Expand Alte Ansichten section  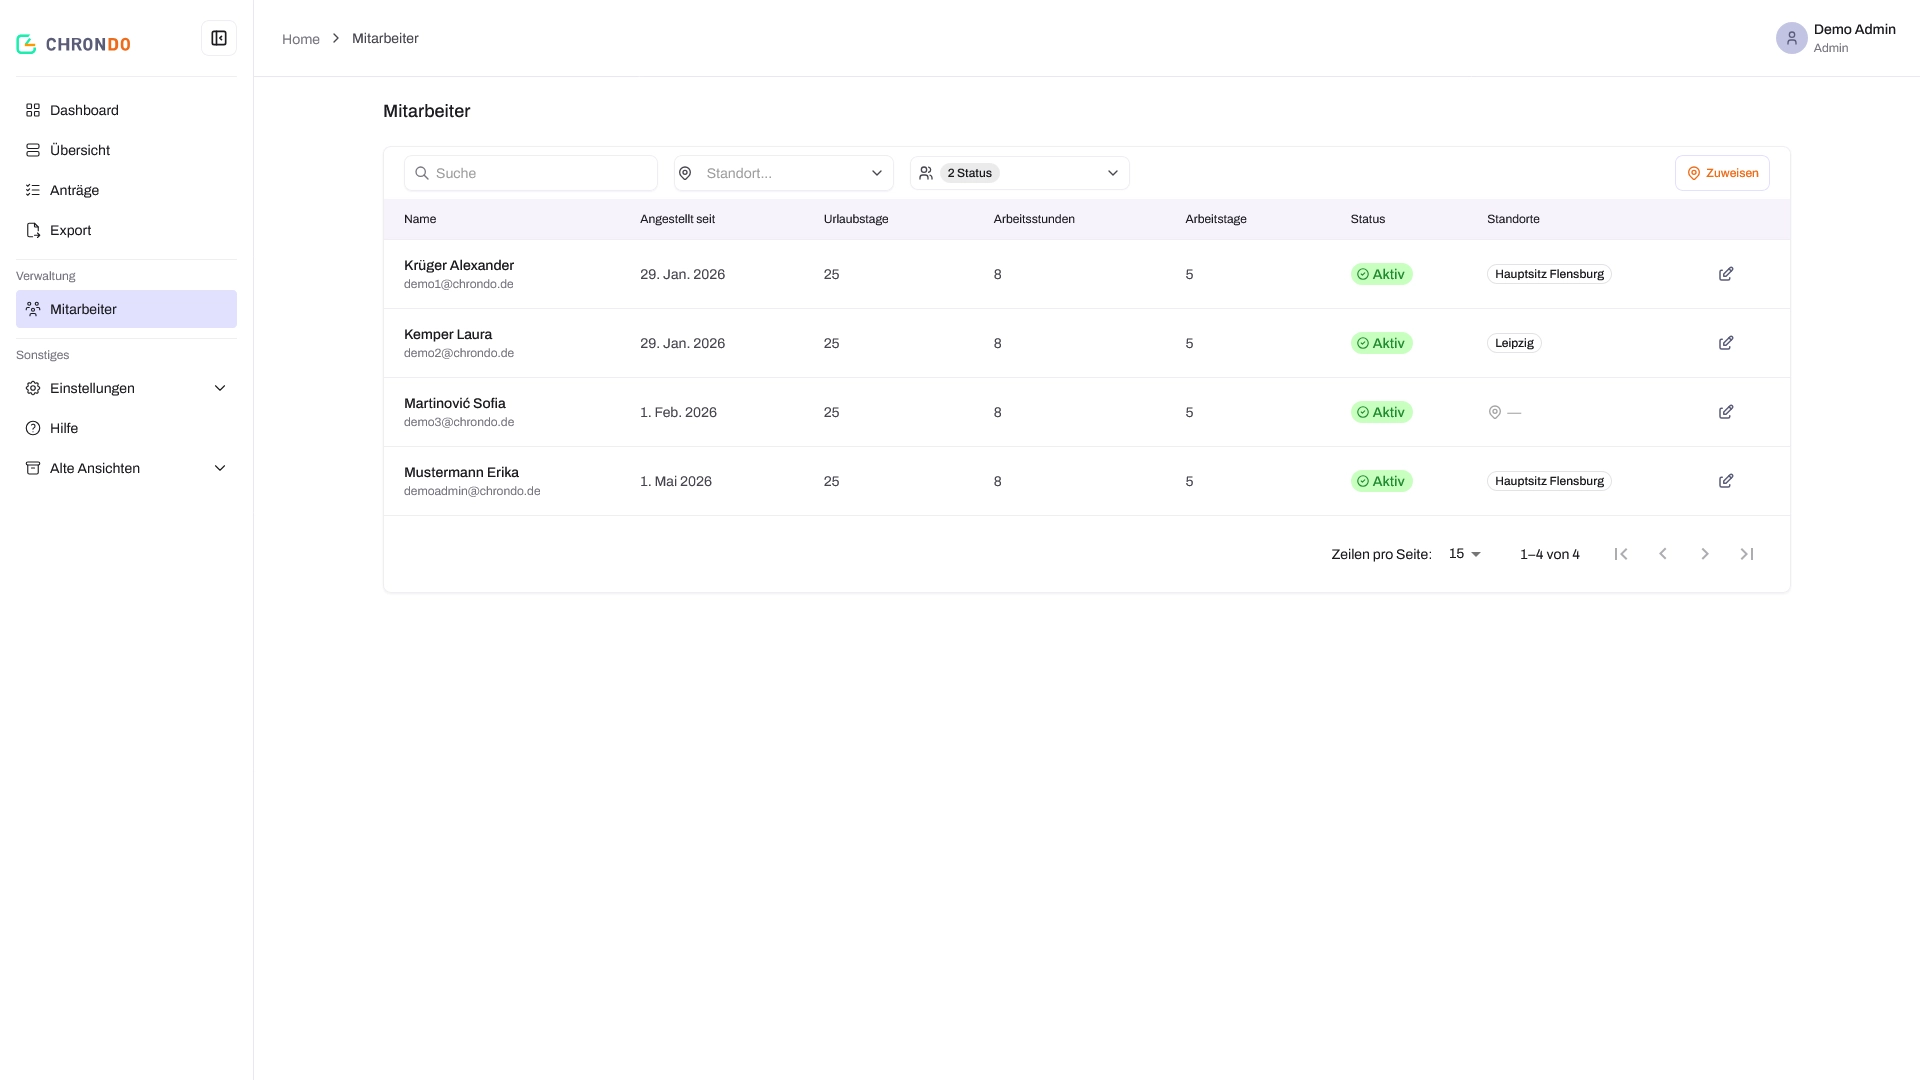[126, 468]
